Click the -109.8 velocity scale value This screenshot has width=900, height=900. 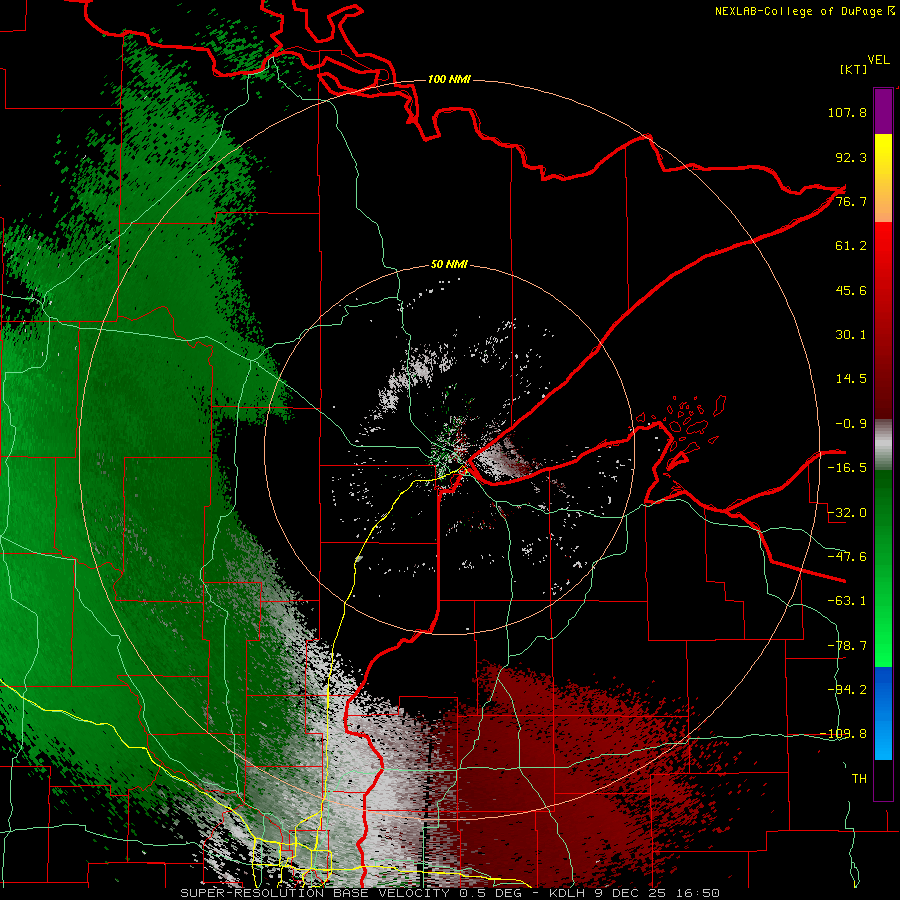843,734
